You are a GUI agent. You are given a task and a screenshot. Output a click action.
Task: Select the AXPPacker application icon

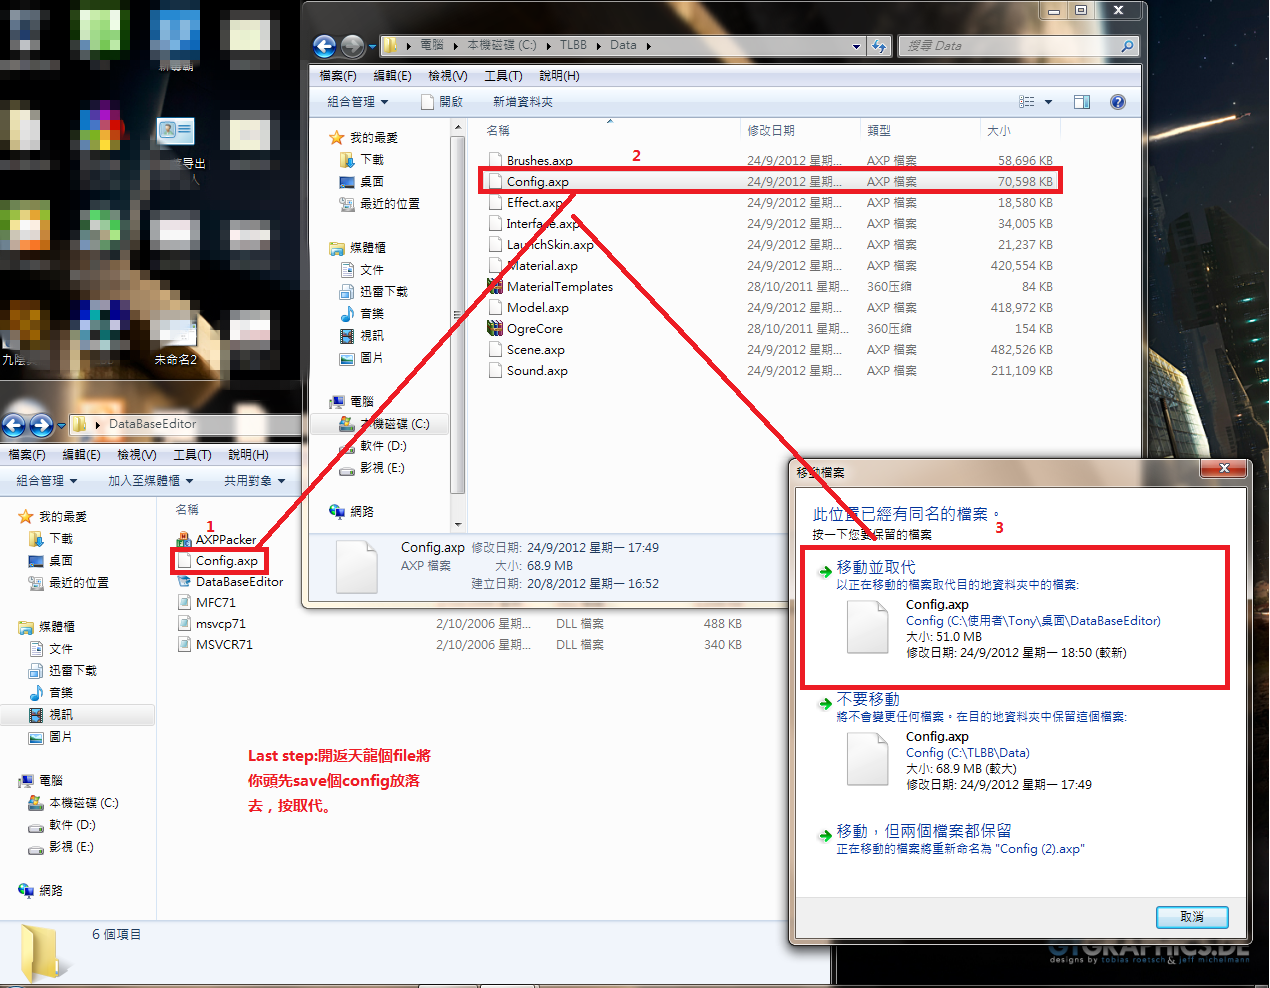point(184,540)
